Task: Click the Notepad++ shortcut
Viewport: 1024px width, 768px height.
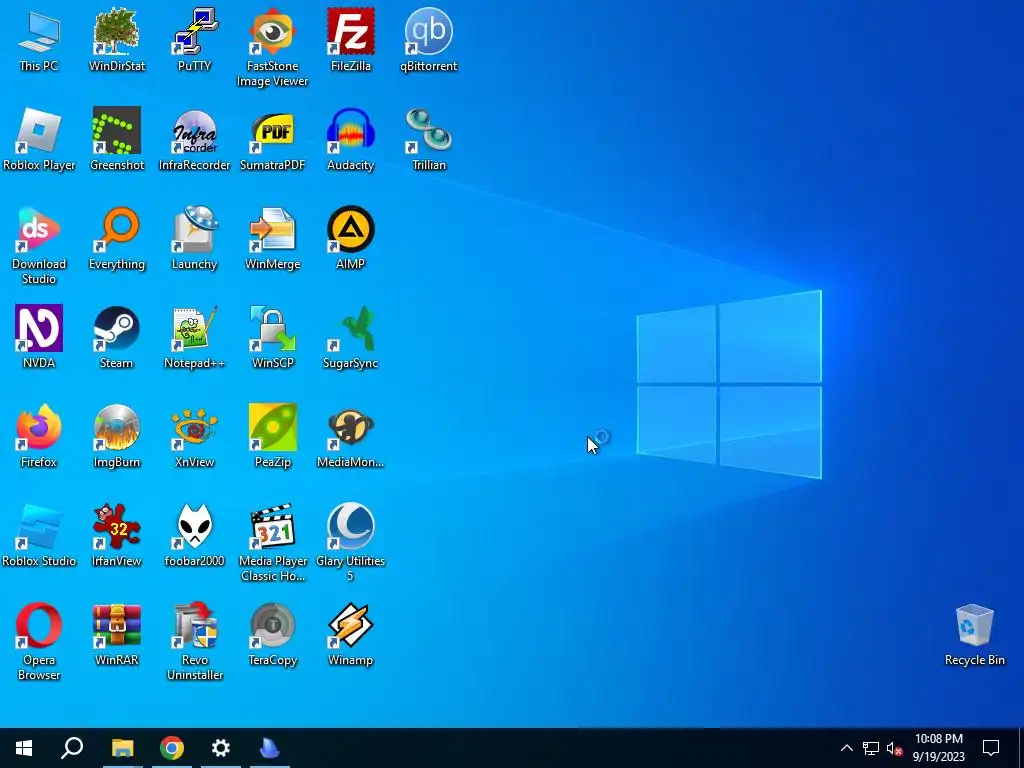Action: pyautogui.click(x=195, y=337)
